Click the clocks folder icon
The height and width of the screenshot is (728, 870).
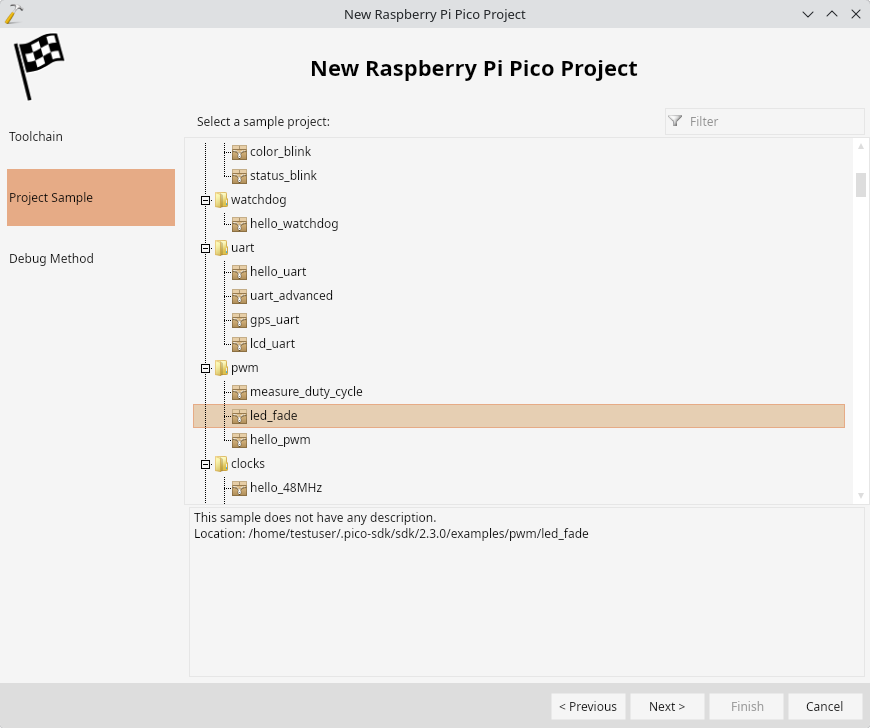coord(221,463)
